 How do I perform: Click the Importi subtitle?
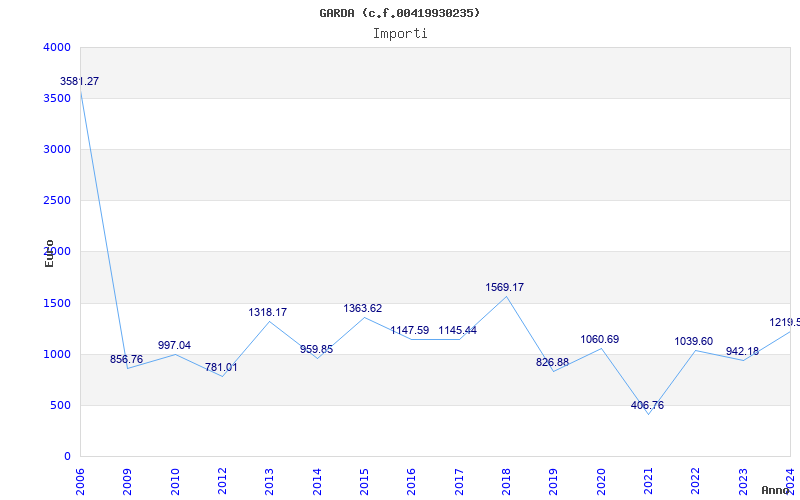(400, 34)
